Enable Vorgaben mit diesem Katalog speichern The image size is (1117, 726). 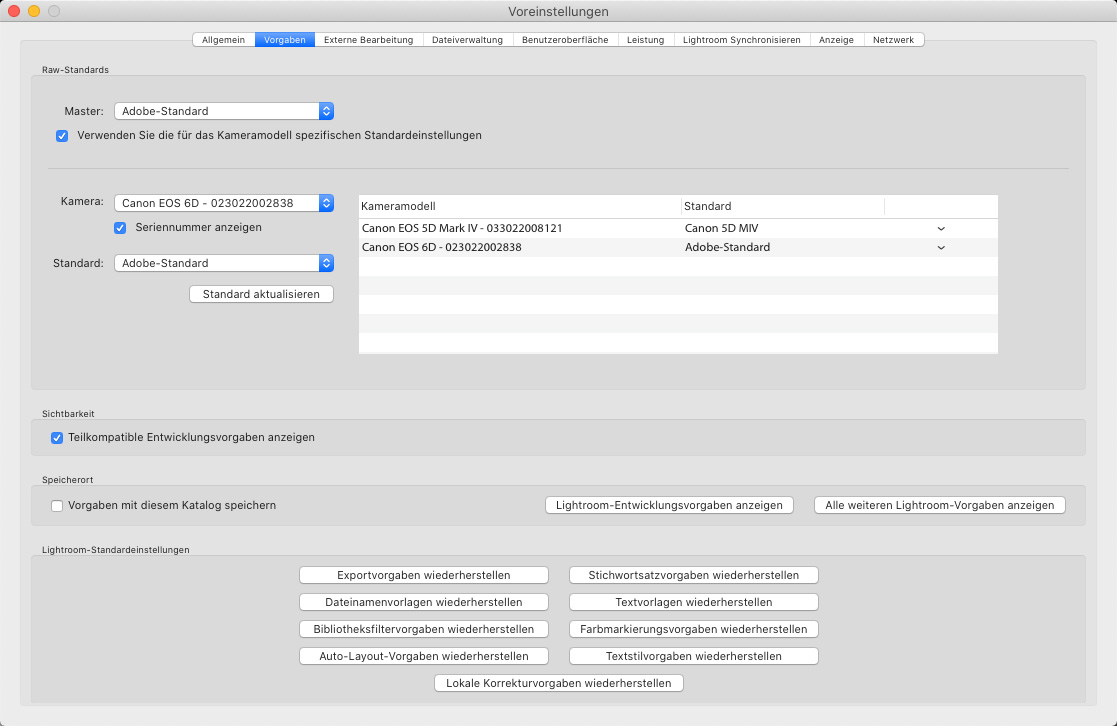57,505
